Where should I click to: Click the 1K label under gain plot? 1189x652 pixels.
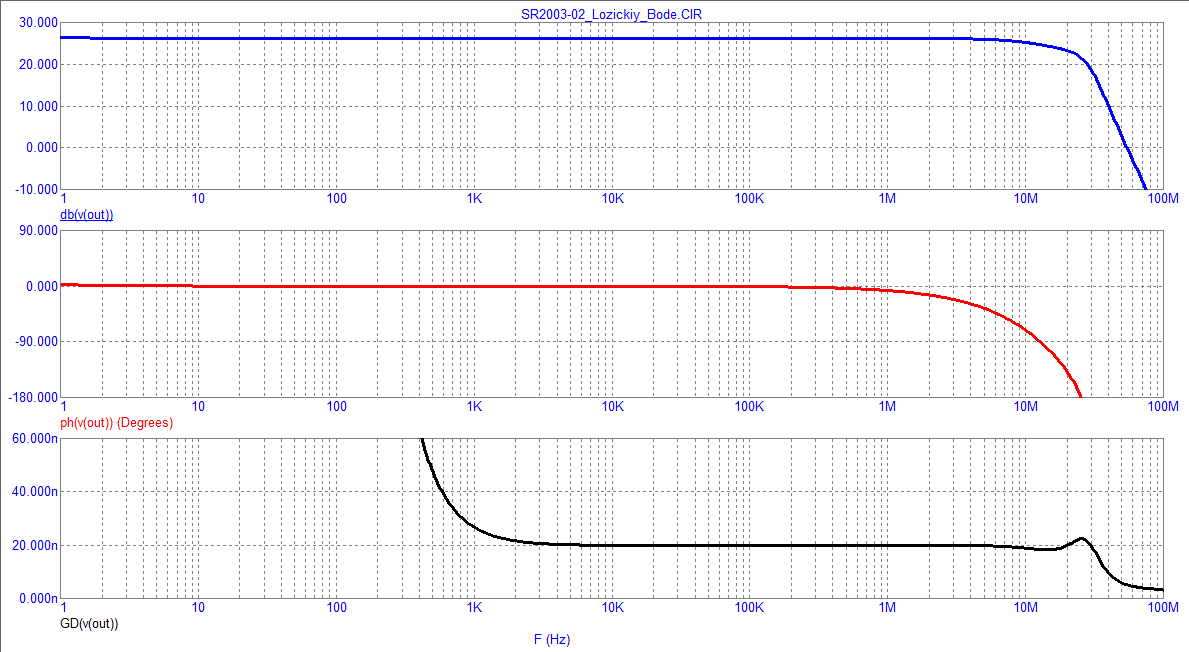pos(474,199)
